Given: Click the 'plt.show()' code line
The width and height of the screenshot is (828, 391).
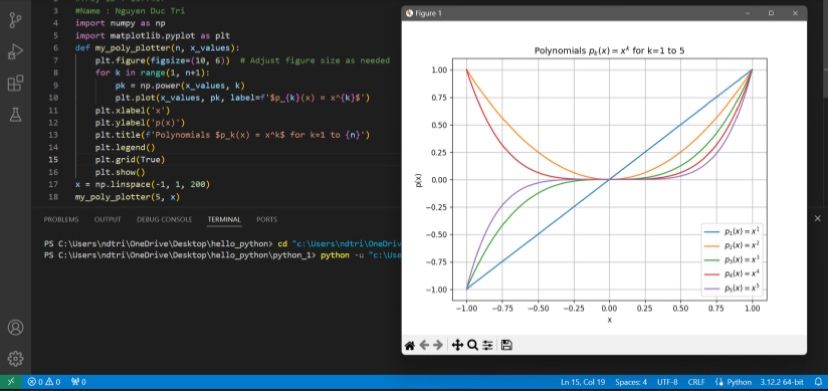Looking at the screenshot, I should (x=120, y=172).
